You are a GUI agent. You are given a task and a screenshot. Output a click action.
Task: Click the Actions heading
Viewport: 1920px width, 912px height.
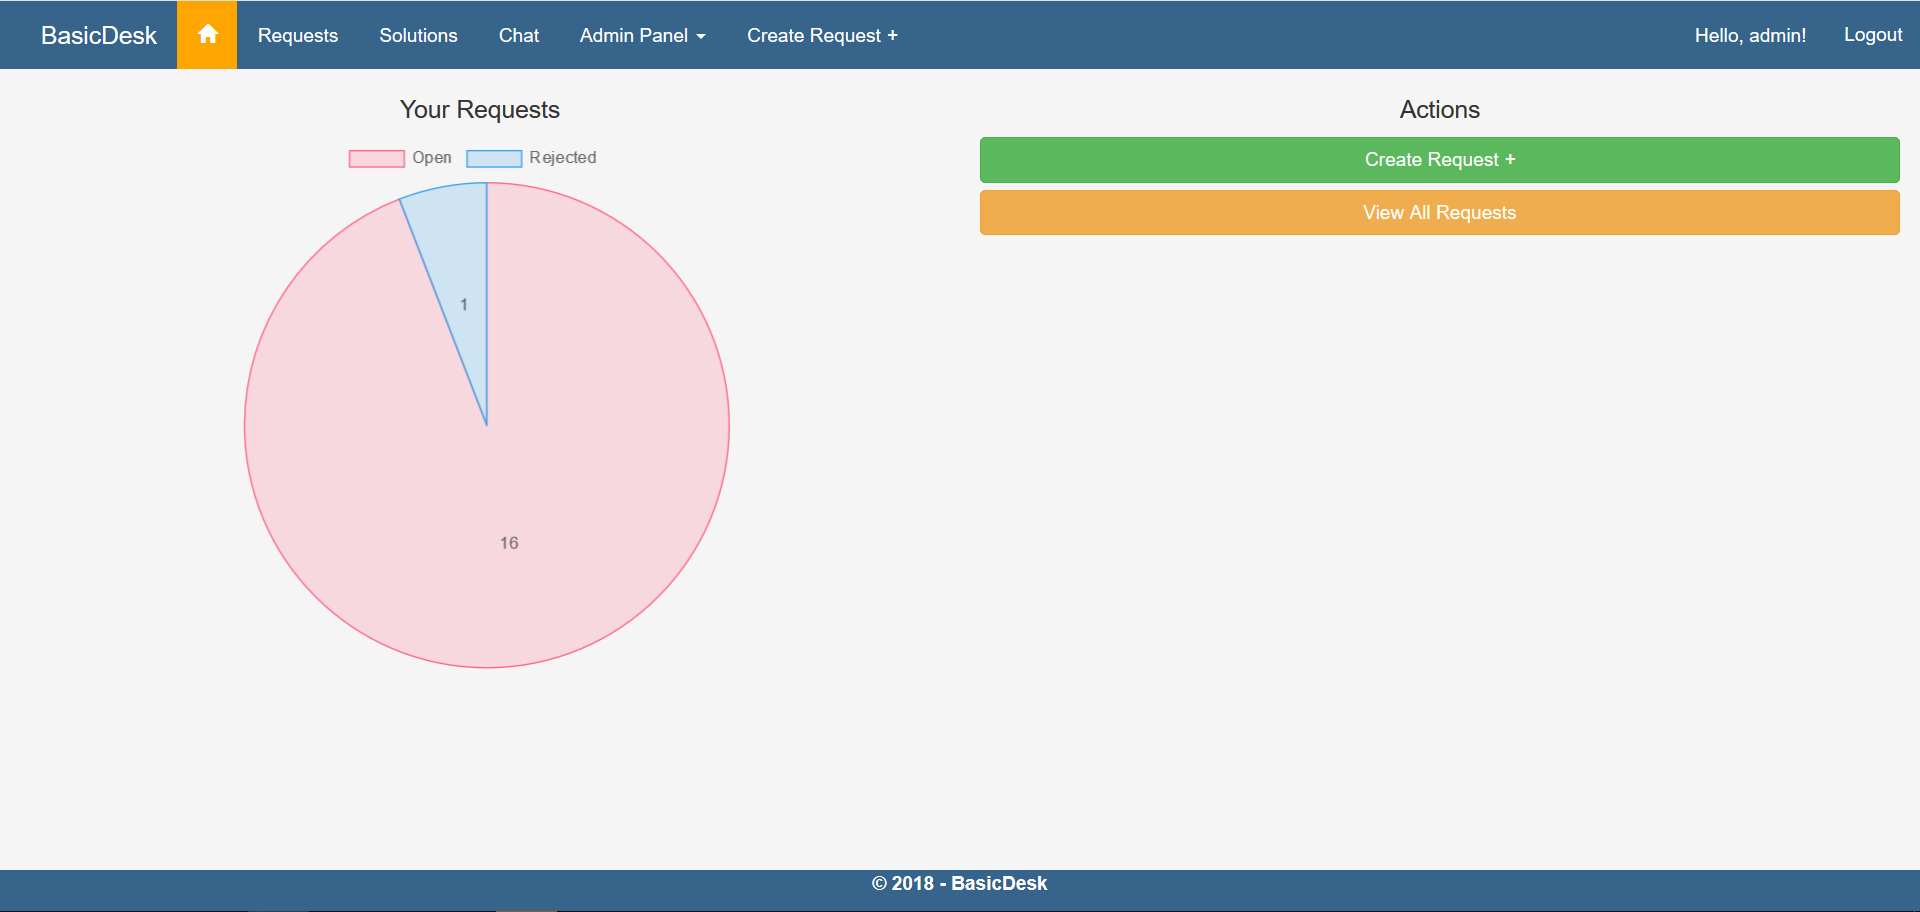(1440, 110)
